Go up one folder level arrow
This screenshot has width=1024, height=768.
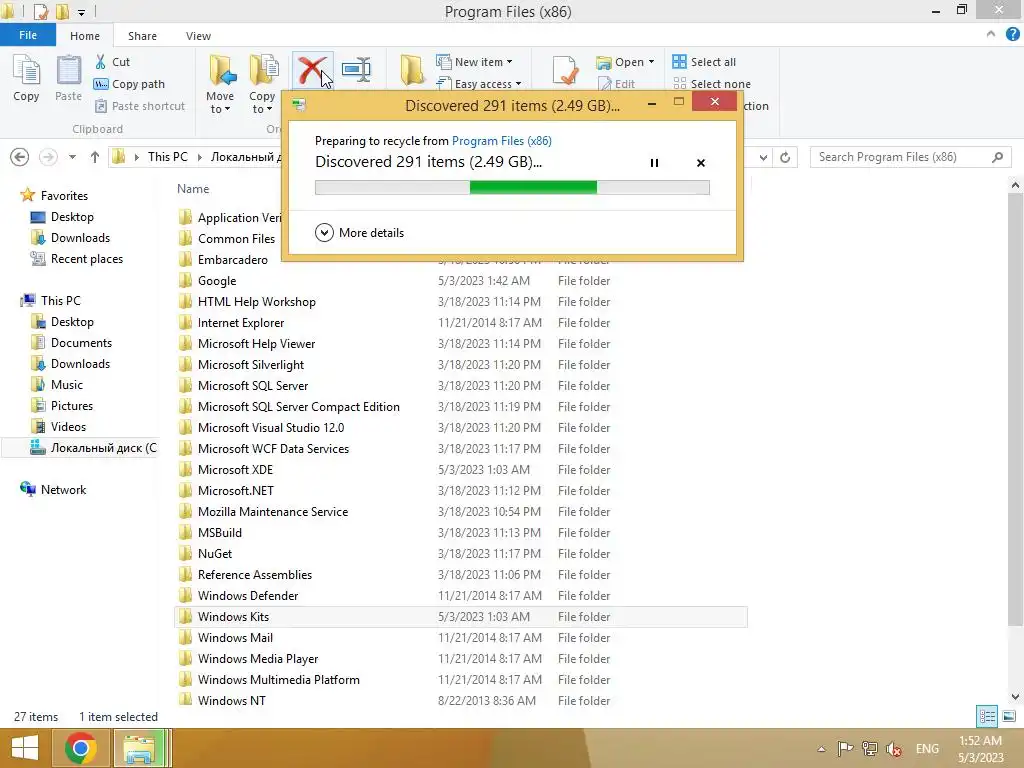(x=95, y=157)
